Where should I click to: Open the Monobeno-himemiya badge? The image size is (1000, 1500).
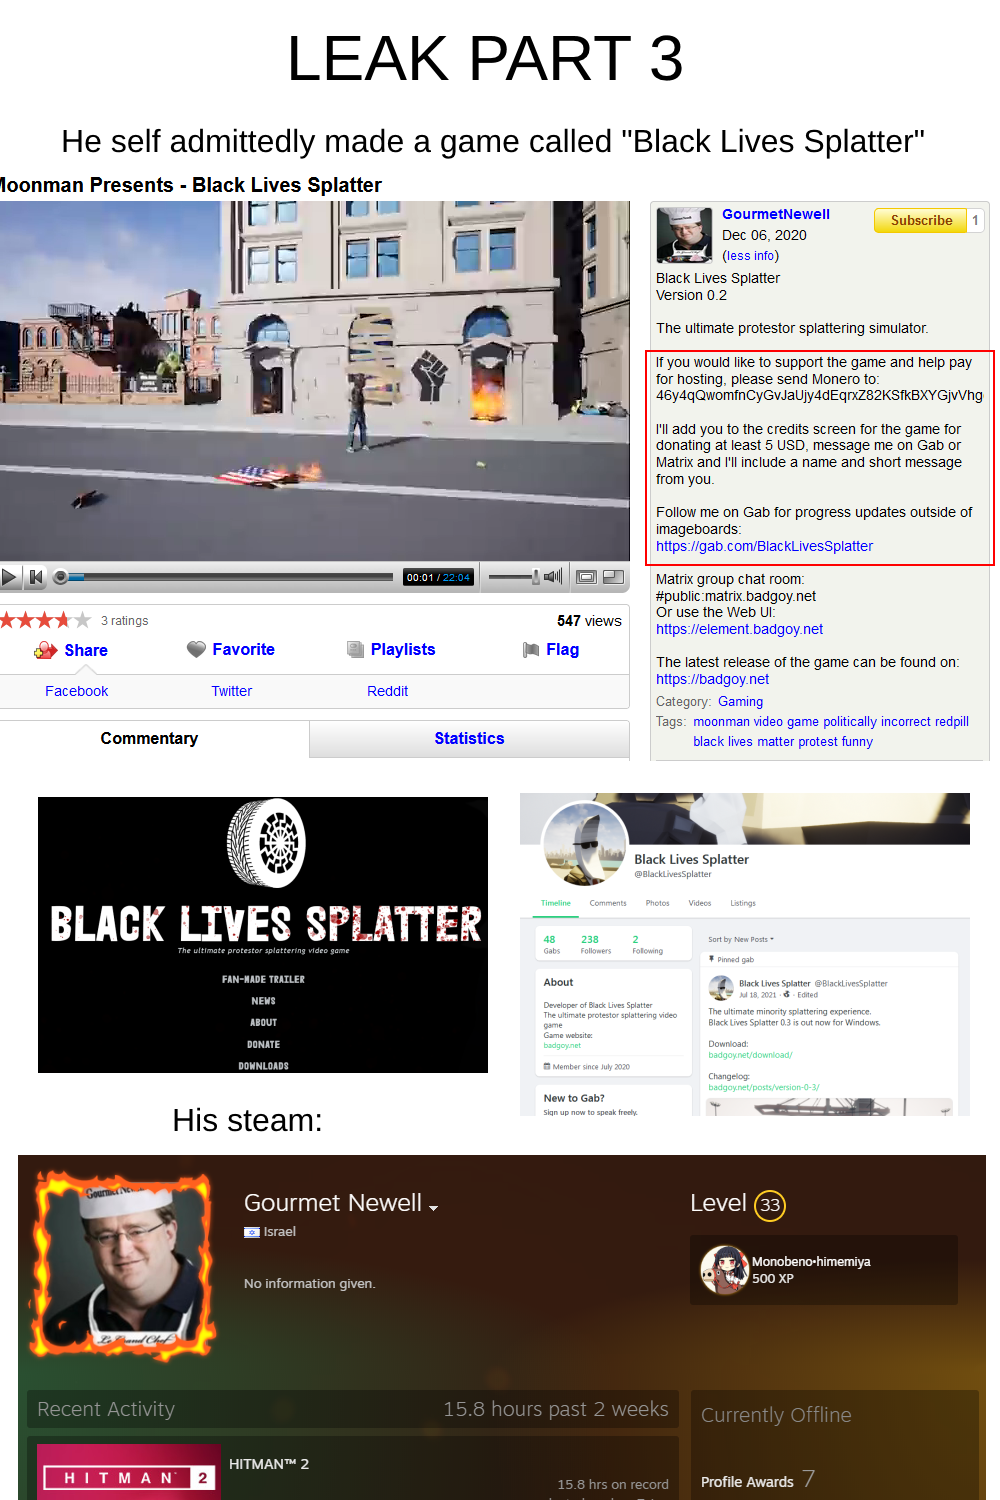[823, 1270]
